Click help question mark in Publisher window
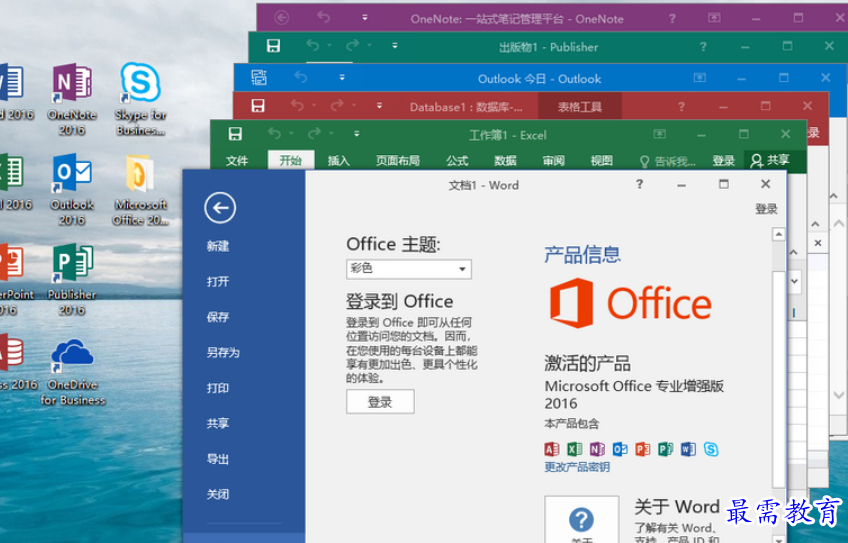Image resolution: width=848 pixels, height=543 pixels. point(703,47)
